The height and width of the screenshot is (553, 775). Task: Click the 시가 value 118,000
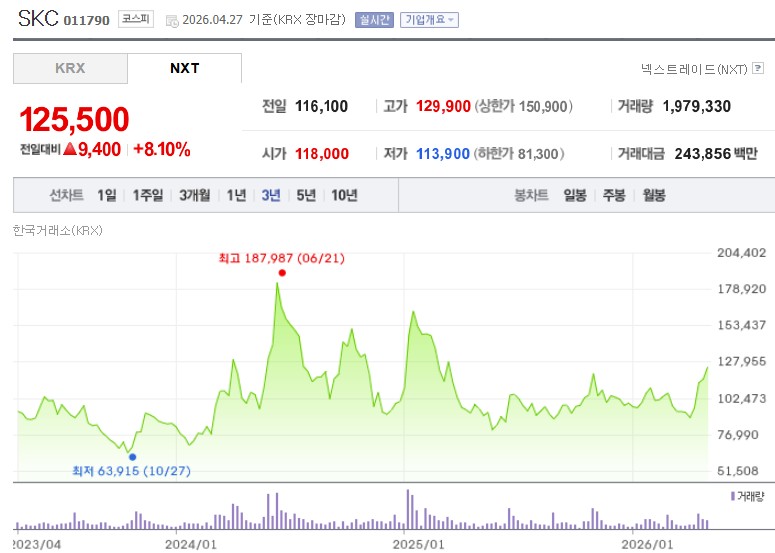[x=322, y=154]
